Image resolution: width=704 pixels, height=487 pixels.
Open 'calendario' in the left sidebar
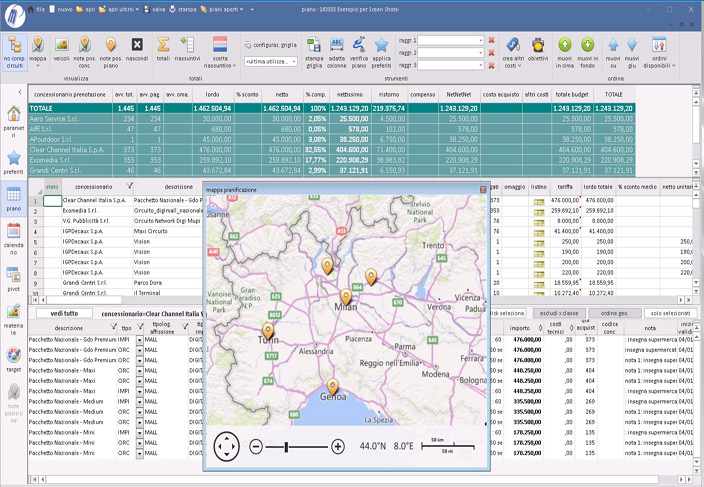[14, 239]
